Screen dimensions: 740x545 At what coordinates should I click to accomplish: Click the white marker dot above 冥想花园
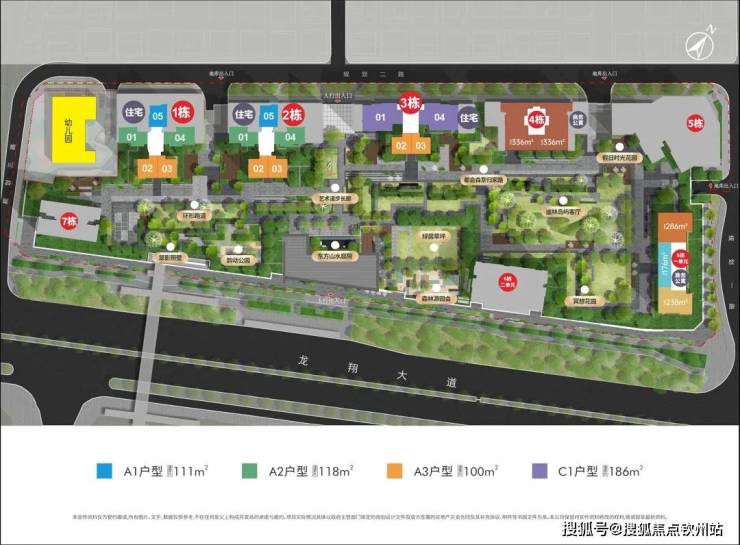[585, 289]
